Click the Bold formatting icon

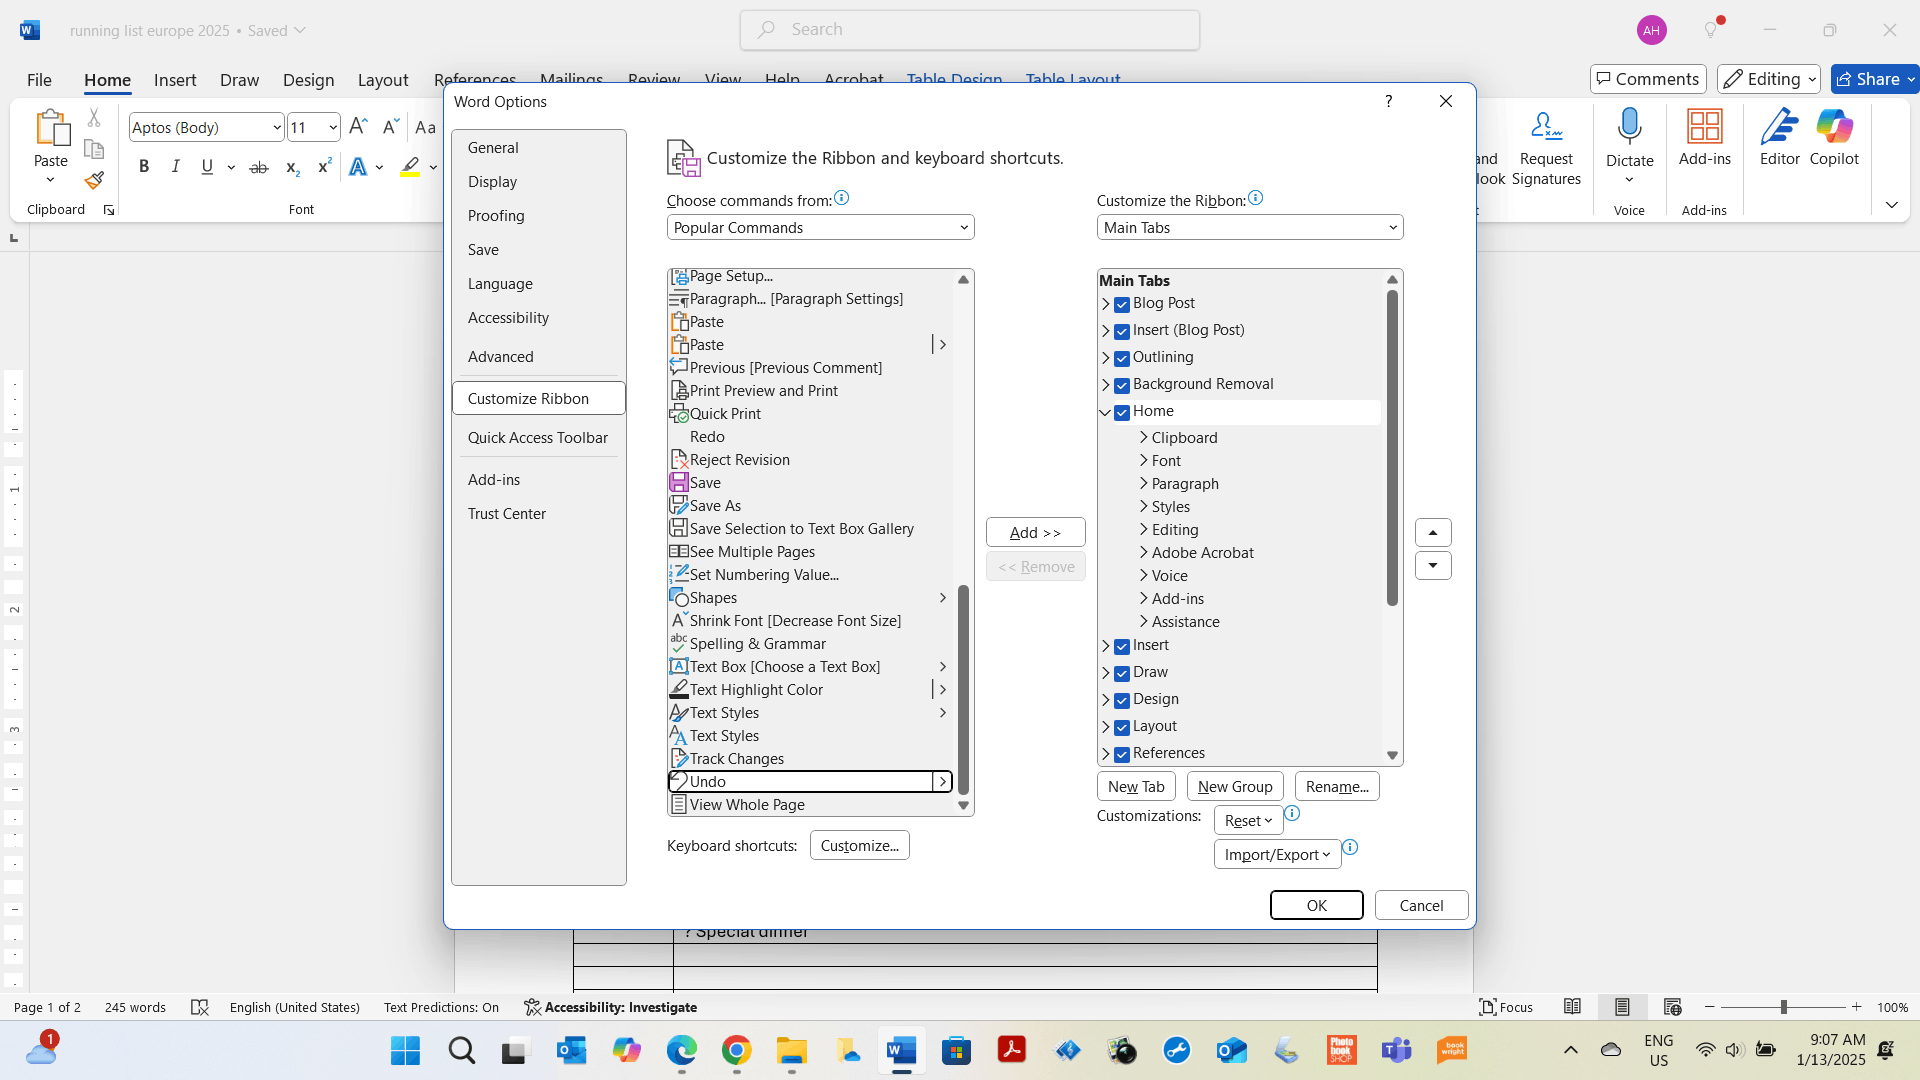click(x=144, y=167)
